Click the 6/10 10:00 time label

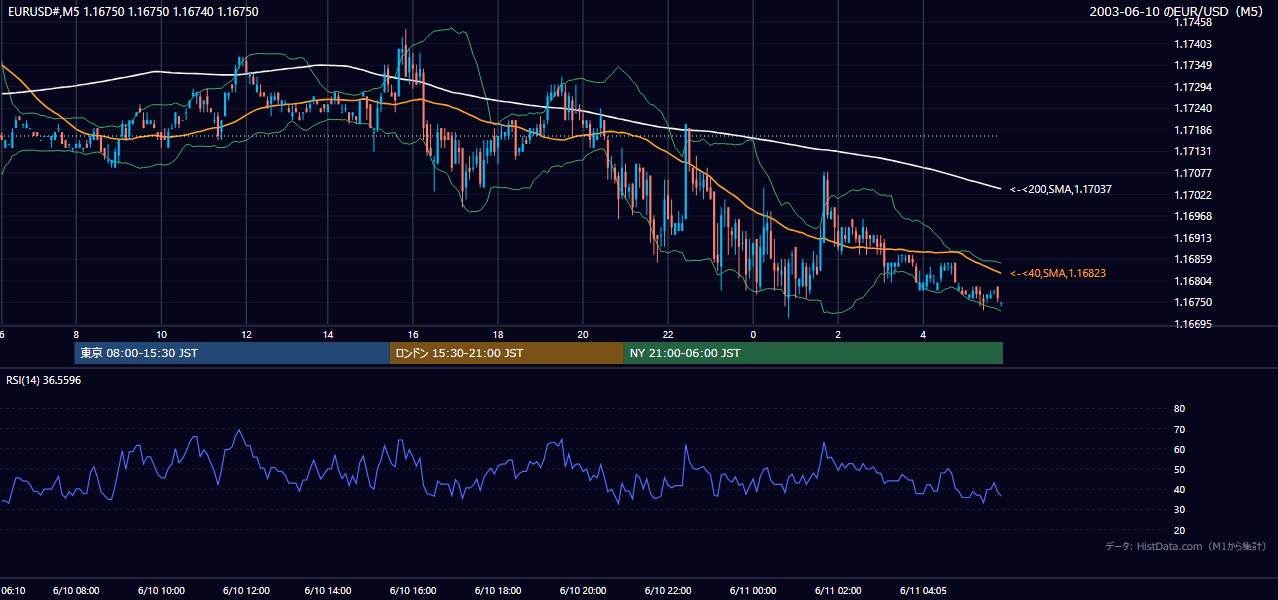click(x=161, y=590)
